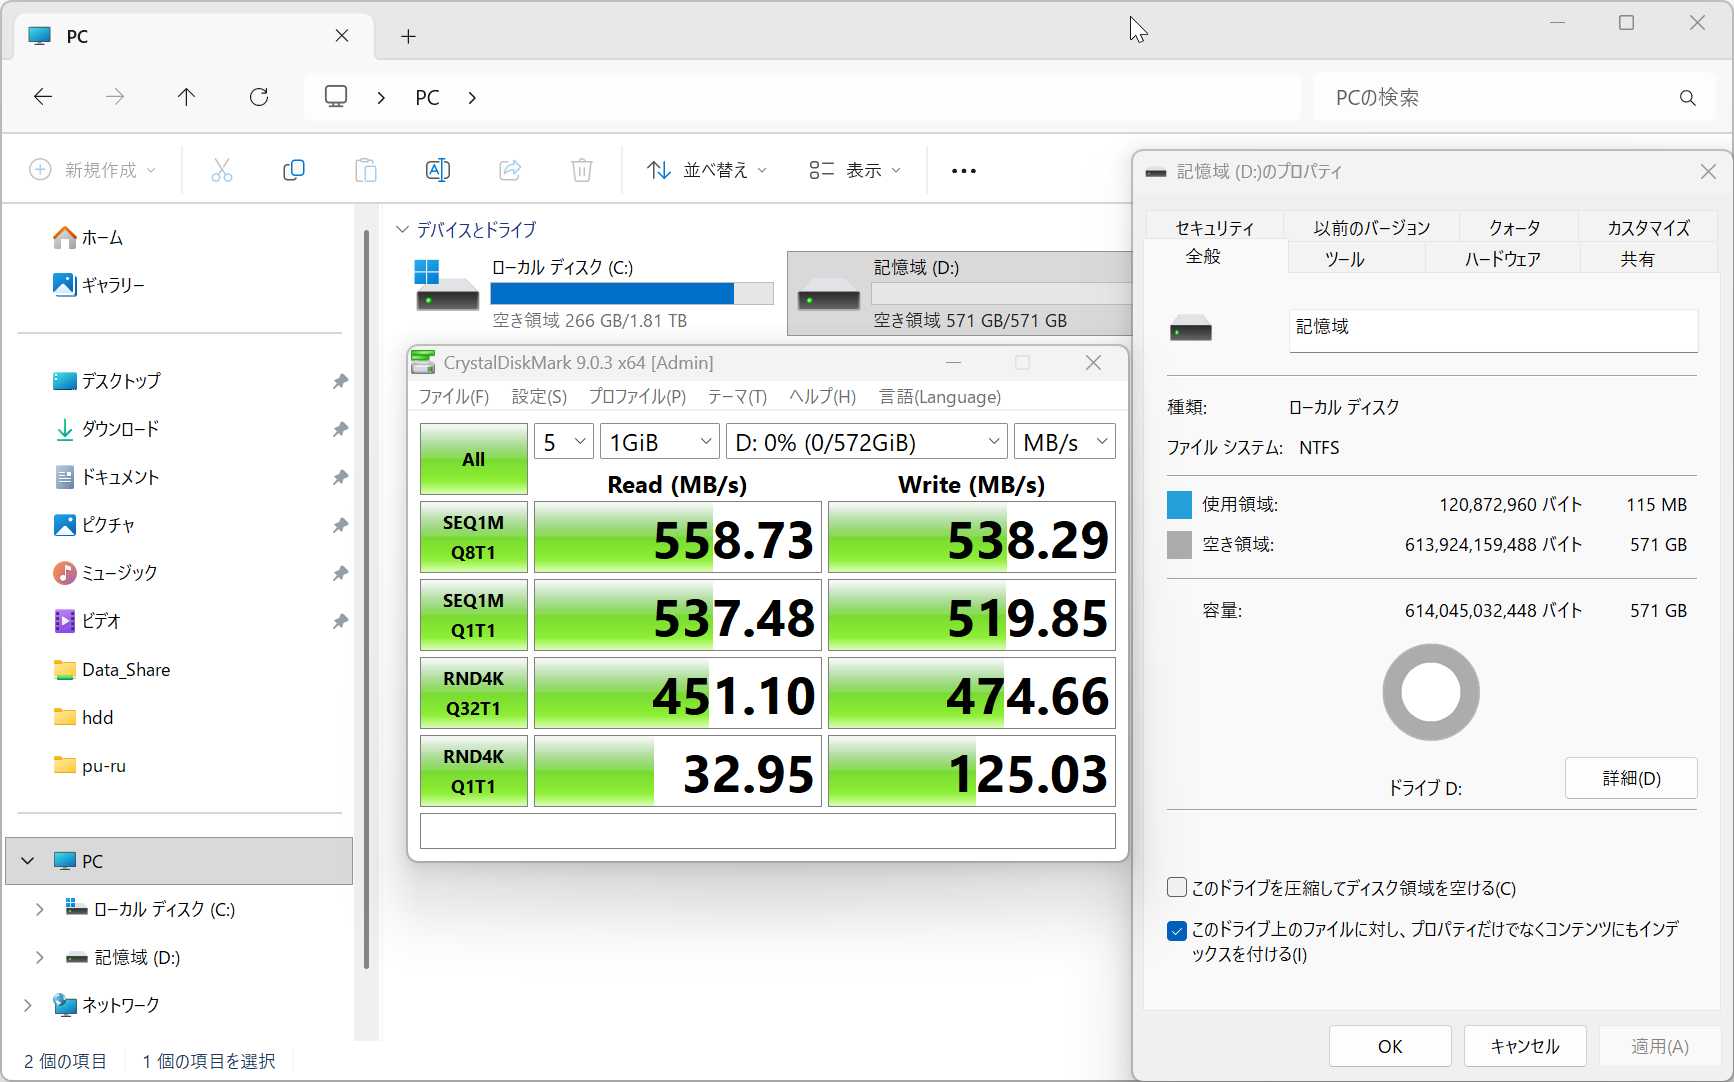Click the CrystalDiskMark title bar app icon

point(424,362)
